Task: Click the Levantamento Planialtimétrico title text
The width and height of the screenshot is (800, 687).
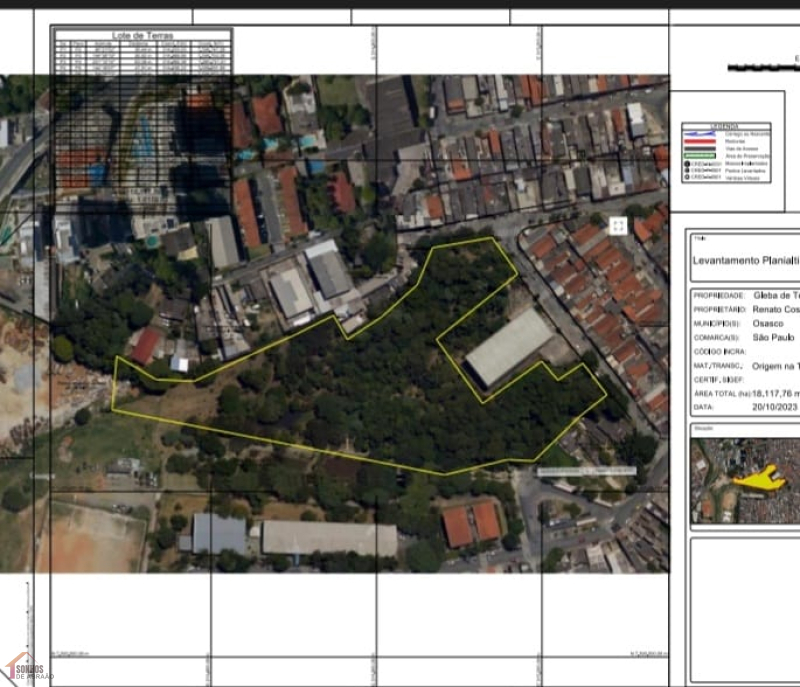Action: coord(745,258)
